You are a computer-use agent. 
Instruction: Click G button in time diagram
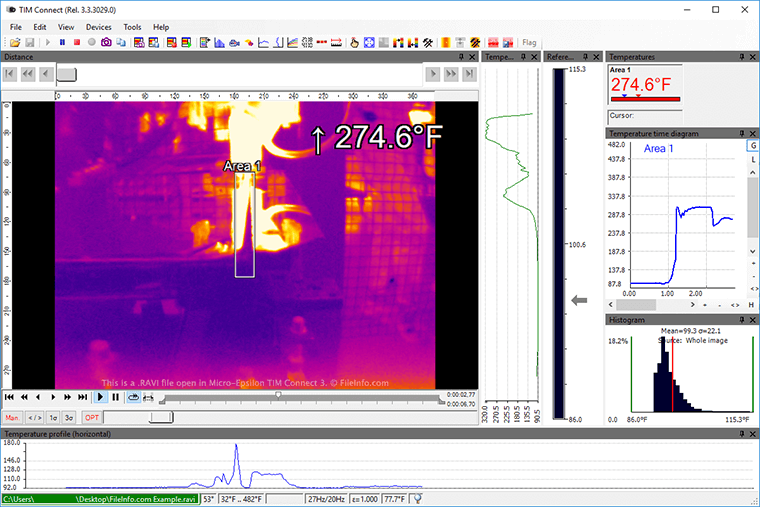click(x=752, y=145)
